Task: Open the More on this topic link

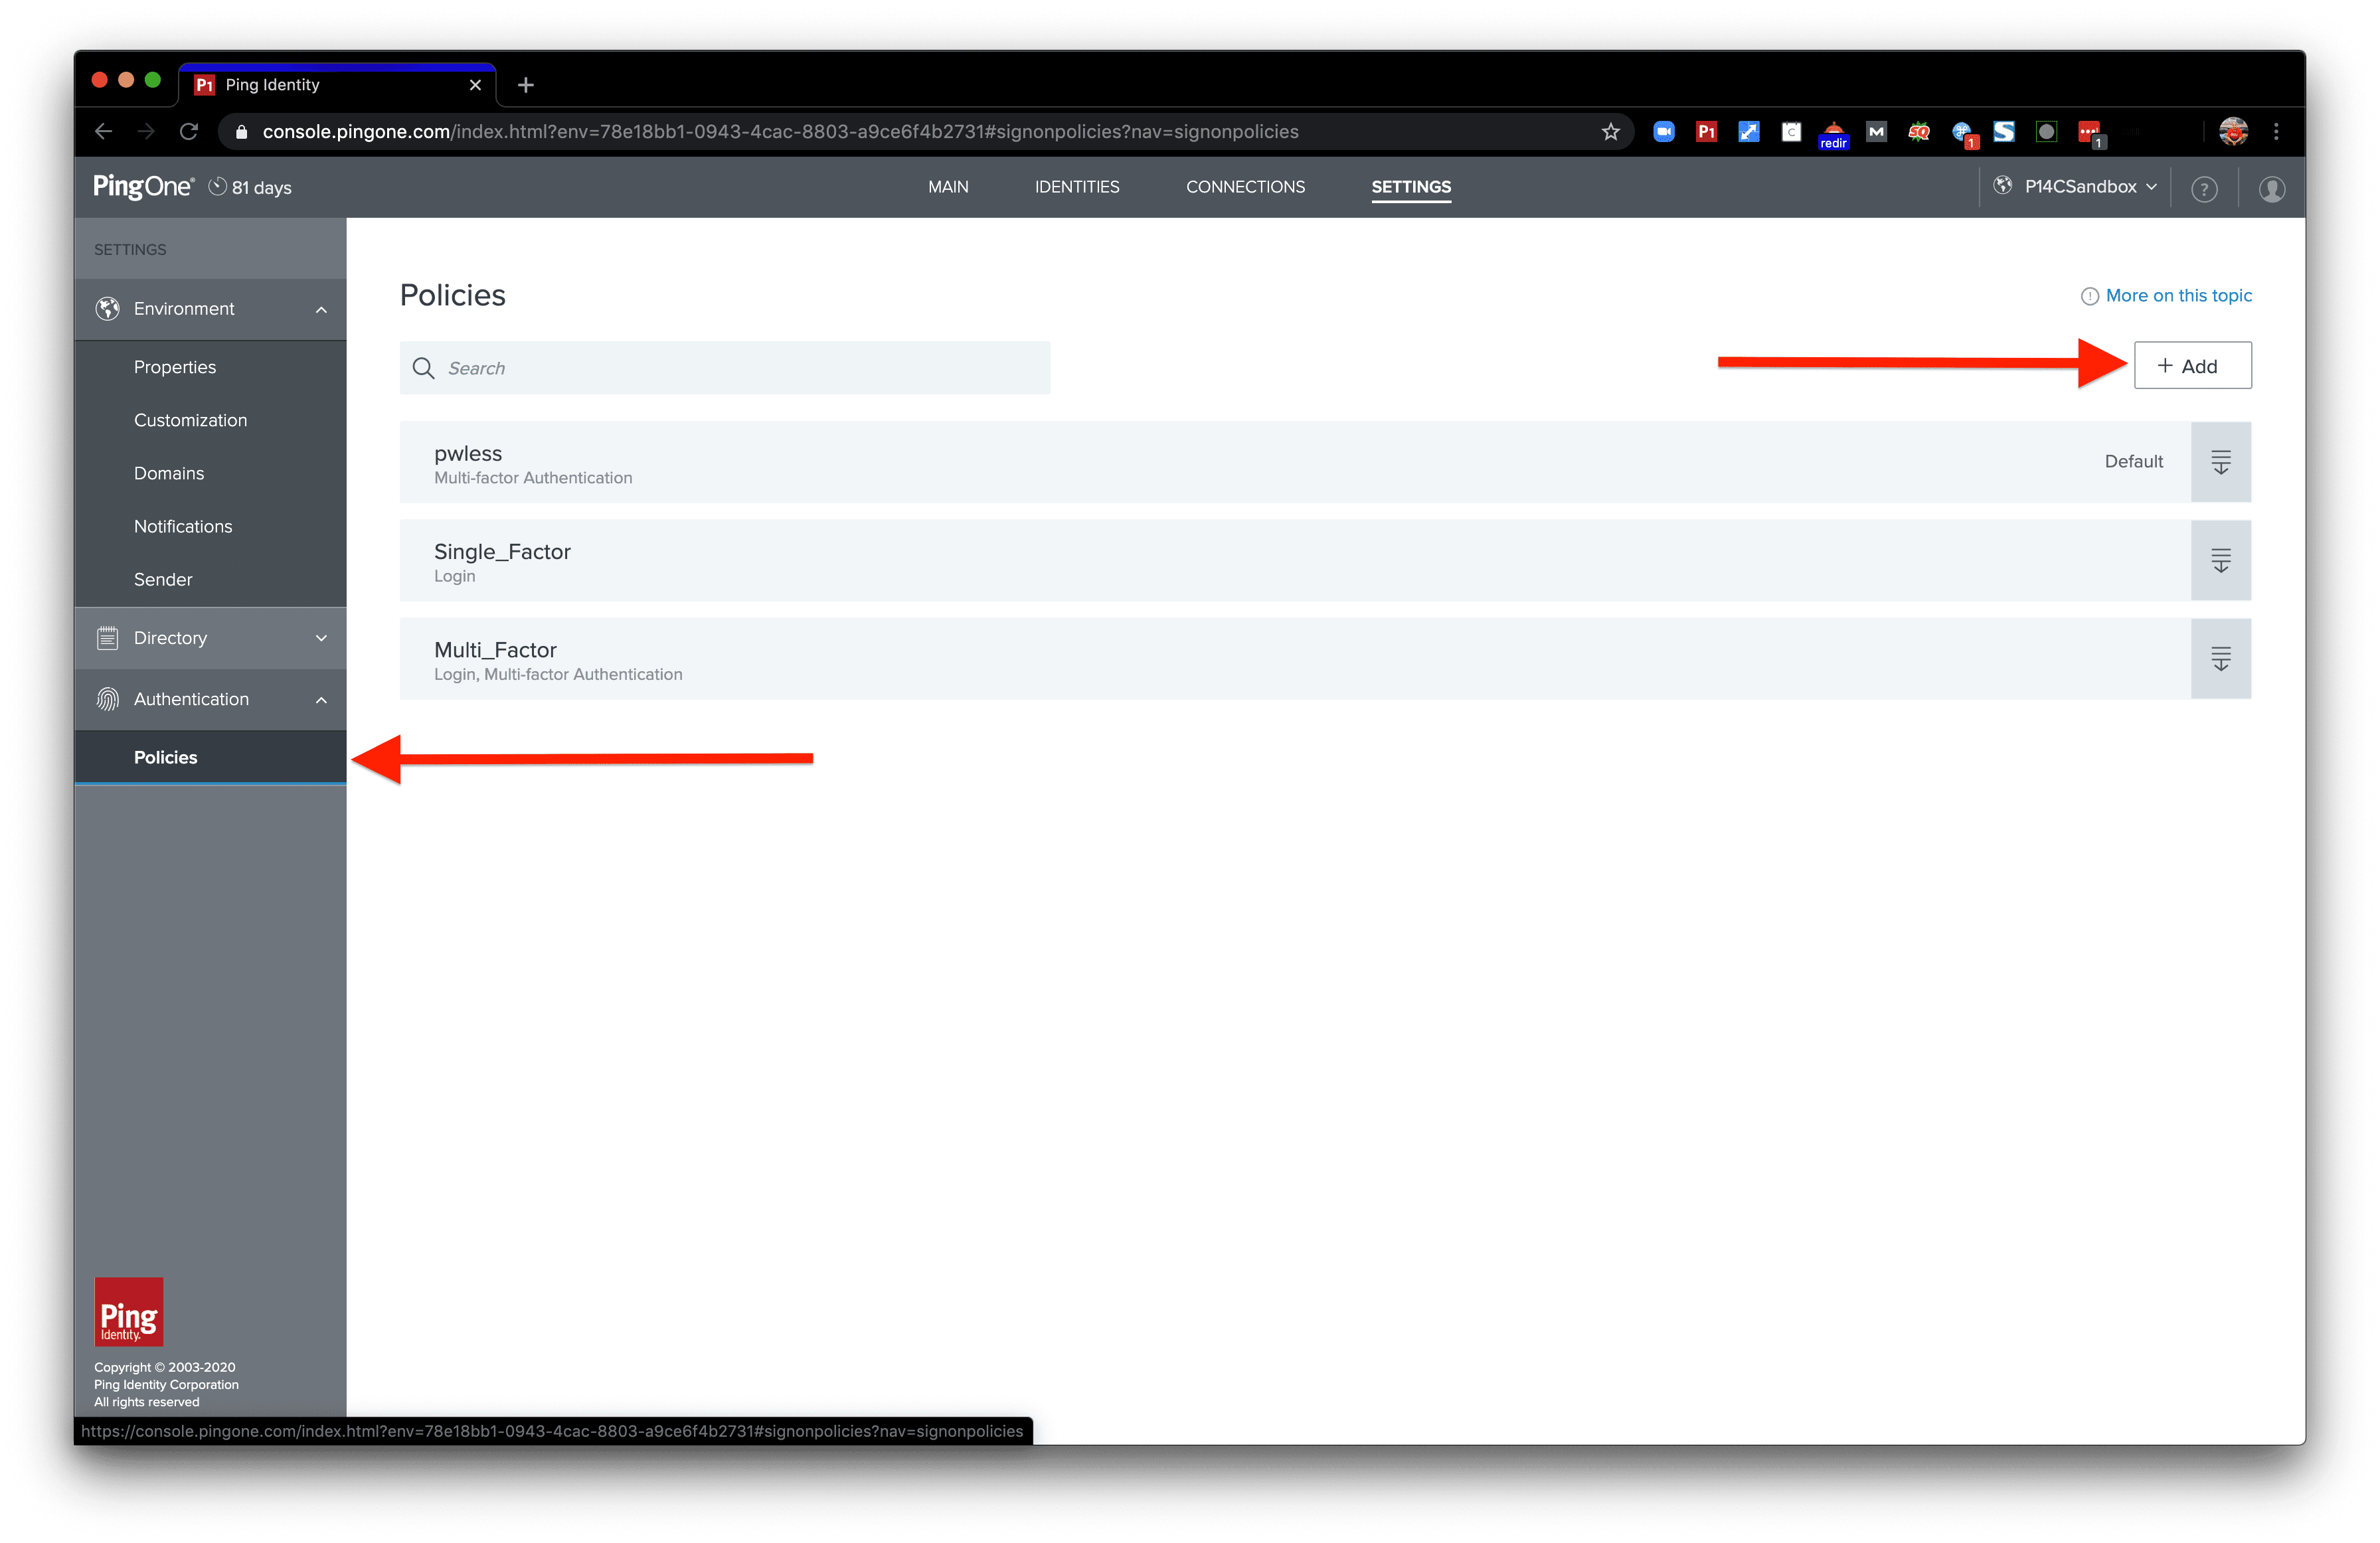Action: click(2178, 296)
